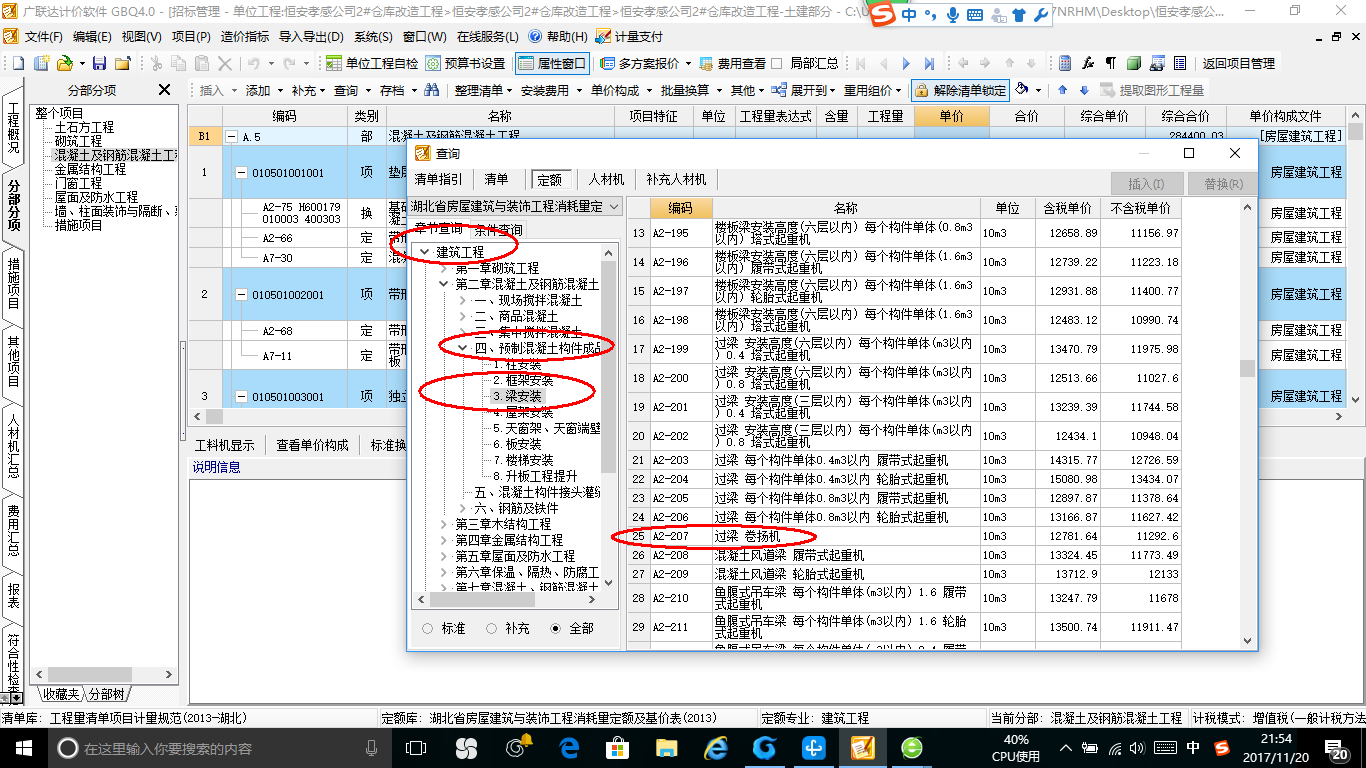Expand 第四章金属结构工程 node
Viewport: 1366px width, 768px height.
[444, 540]
